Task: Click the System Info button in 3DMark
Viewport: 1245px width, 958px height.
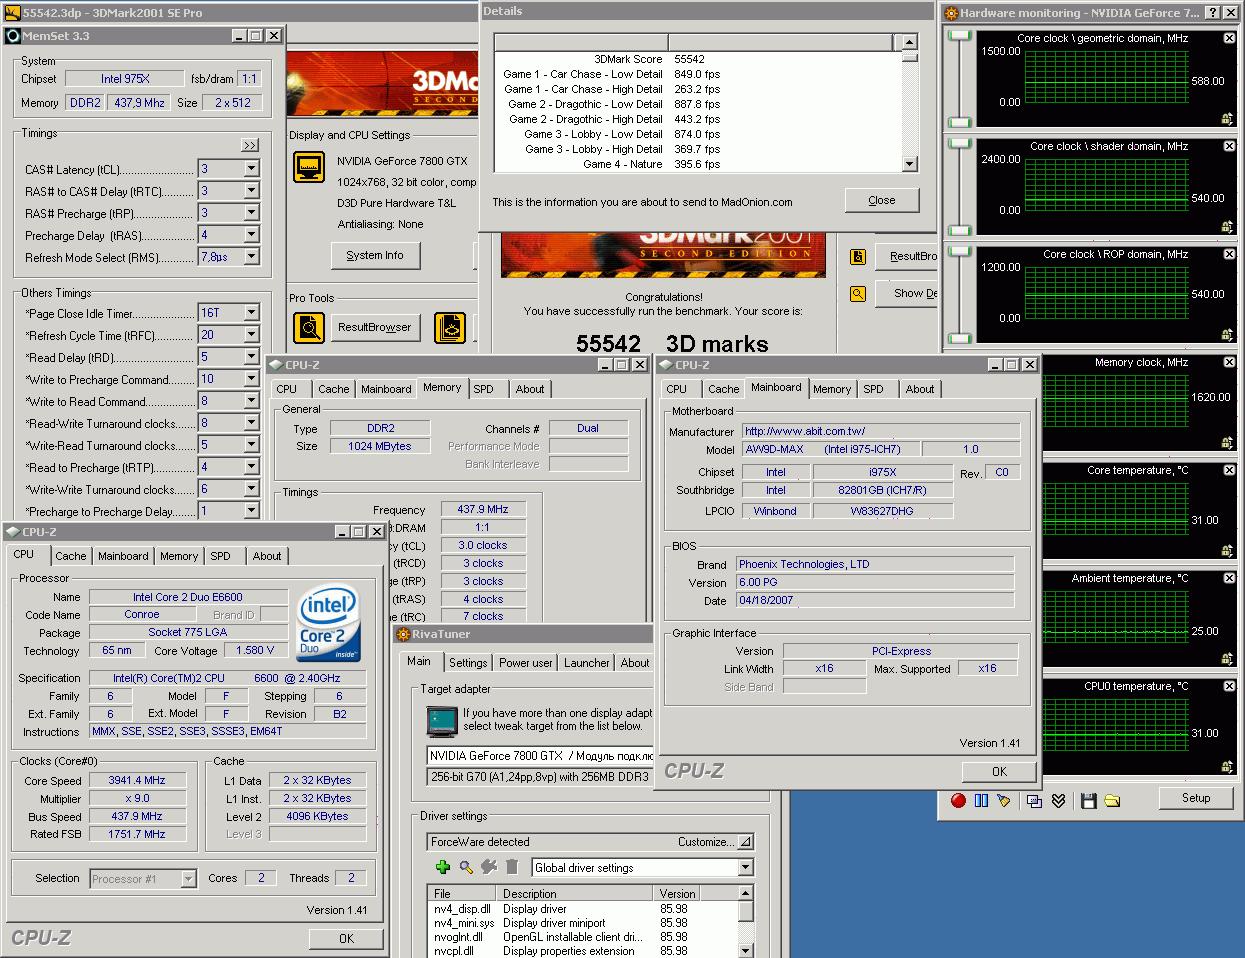Action: (x=375, y=255)
